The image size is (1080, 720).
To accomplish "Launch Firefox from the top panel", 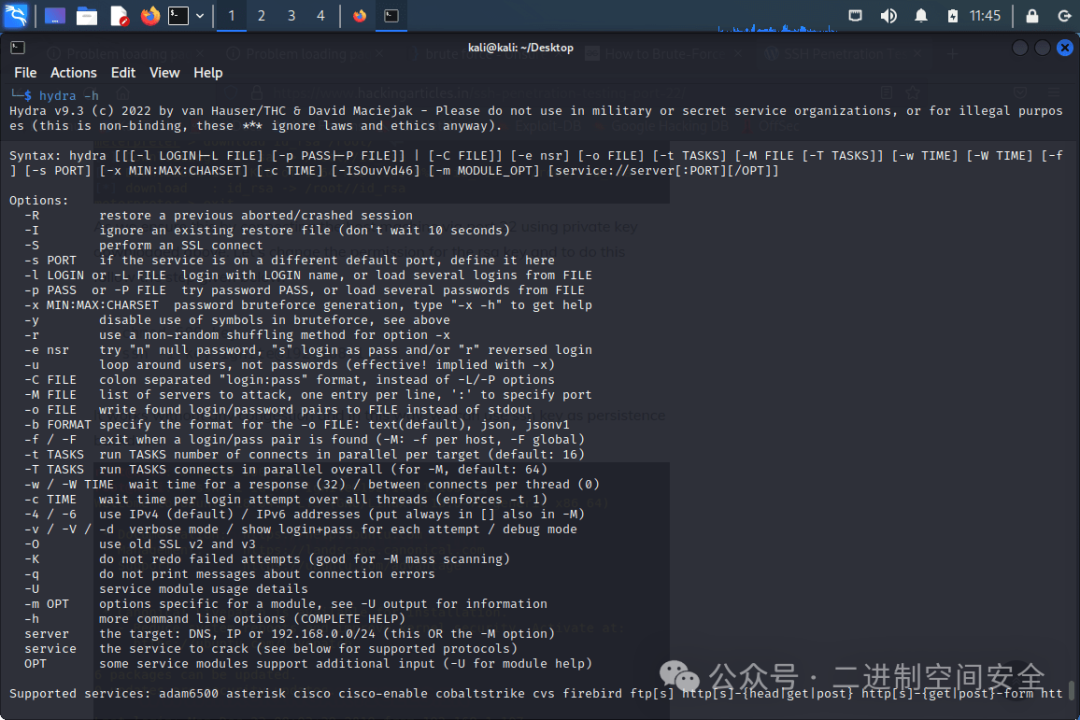I will pos(150,15).
